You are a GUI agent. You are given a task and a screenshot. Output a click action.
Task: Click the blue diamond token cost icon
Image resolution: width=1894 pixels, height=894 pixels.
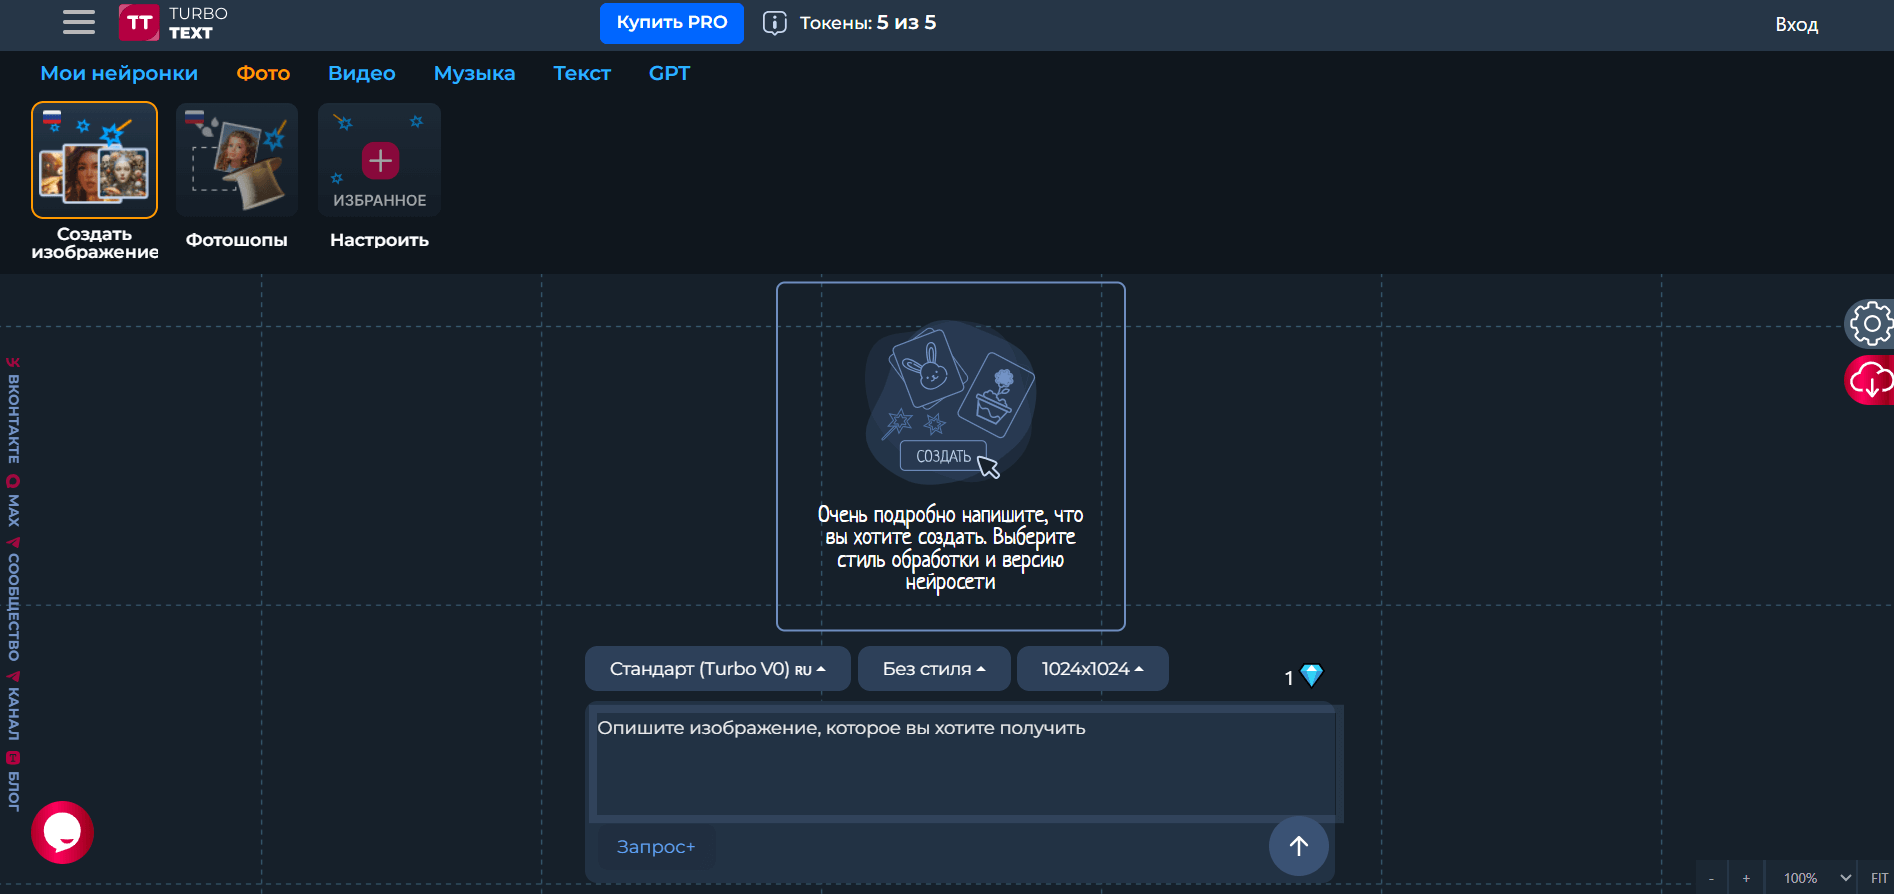(1311, 676)
